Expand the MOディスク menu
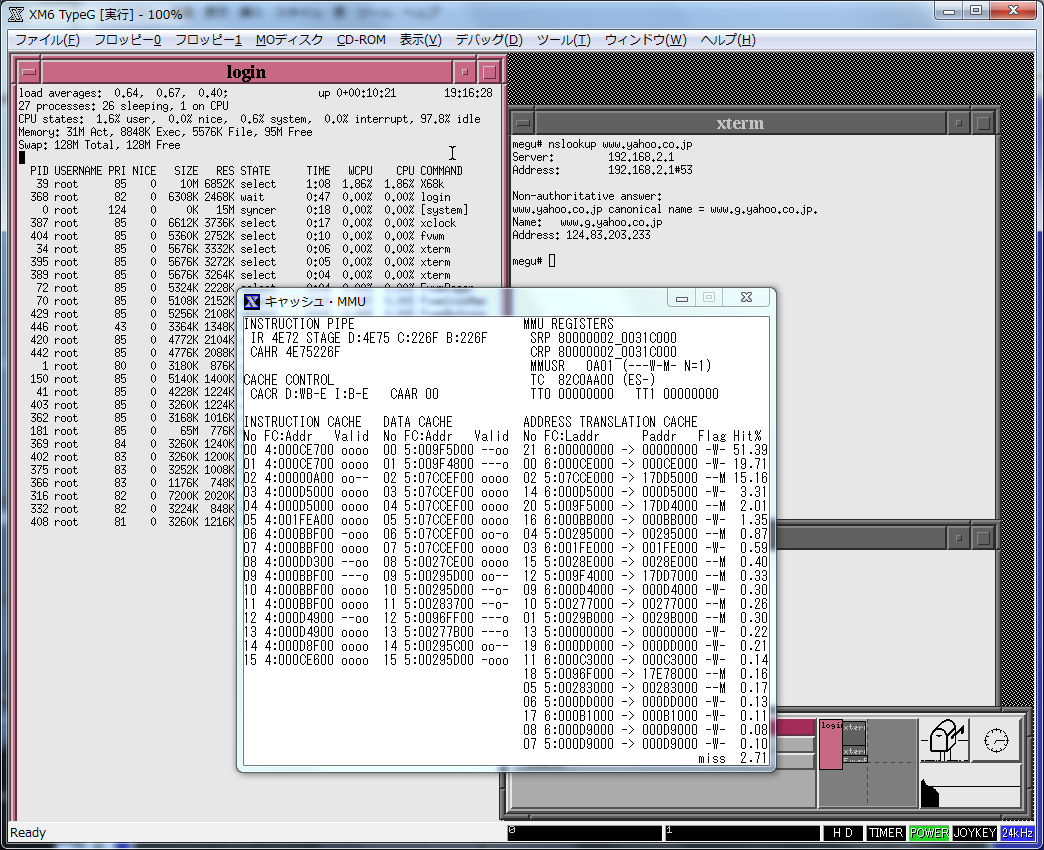 click(289, 40)
